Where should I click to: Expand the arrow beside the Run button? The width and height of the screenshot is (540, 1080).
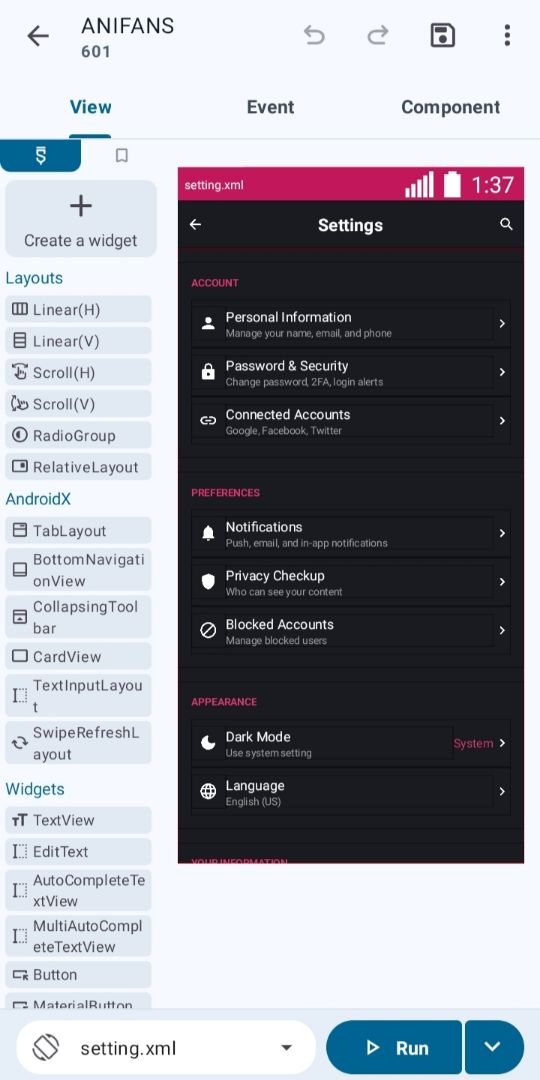[x=494, y=1047]
